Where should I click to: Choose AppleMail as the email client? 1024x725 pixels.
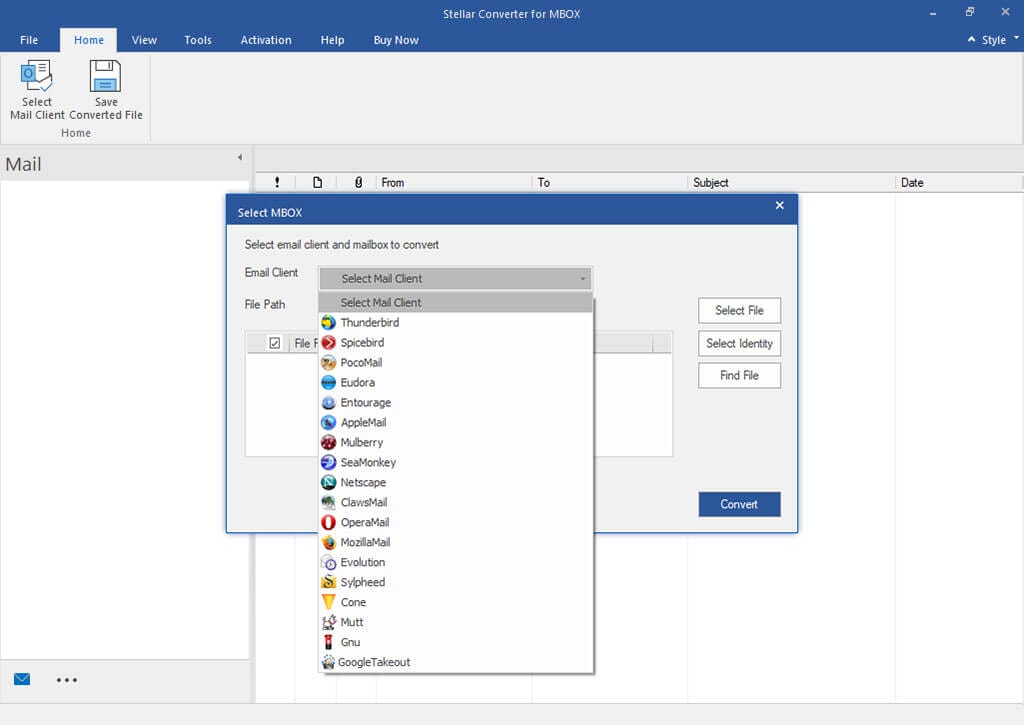pyautogui.click(x=366, y=422)
